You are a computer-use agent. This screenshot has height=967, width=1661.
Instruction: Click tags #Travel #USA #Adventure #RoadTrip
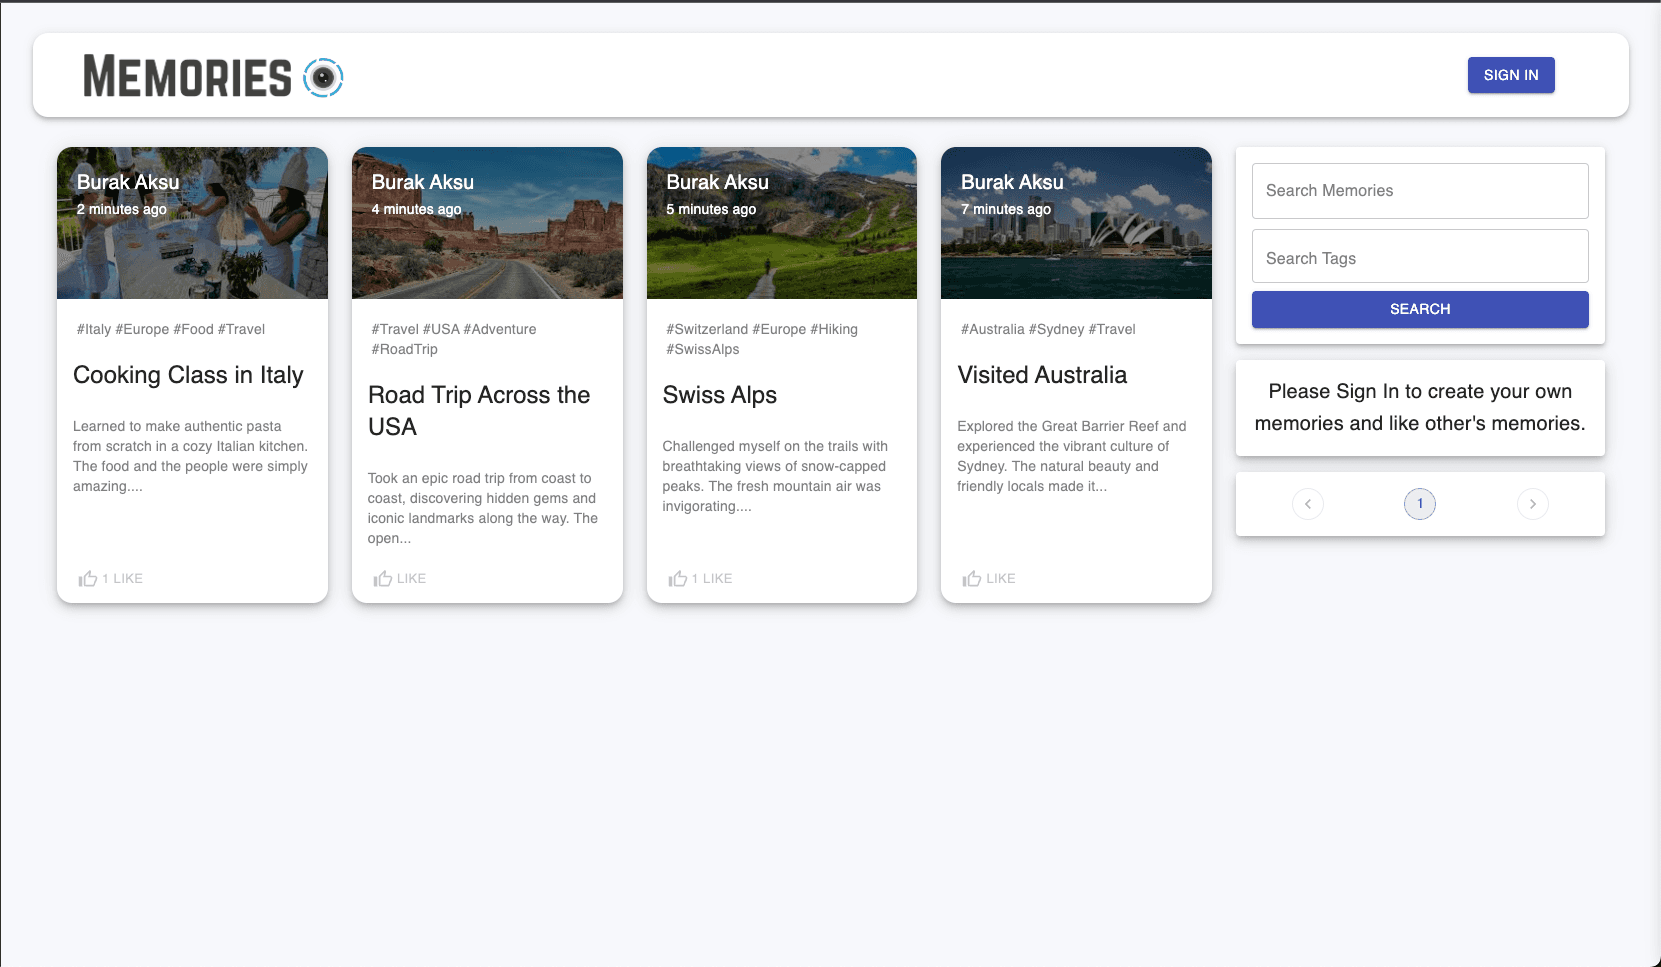coord(454,339)
